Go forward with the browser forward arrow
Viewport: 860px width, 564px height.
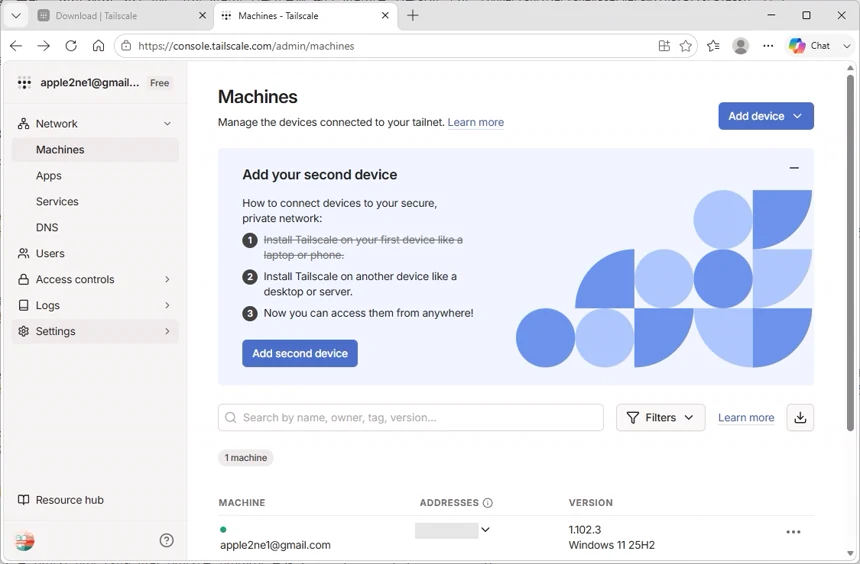(x=43, y=46)
